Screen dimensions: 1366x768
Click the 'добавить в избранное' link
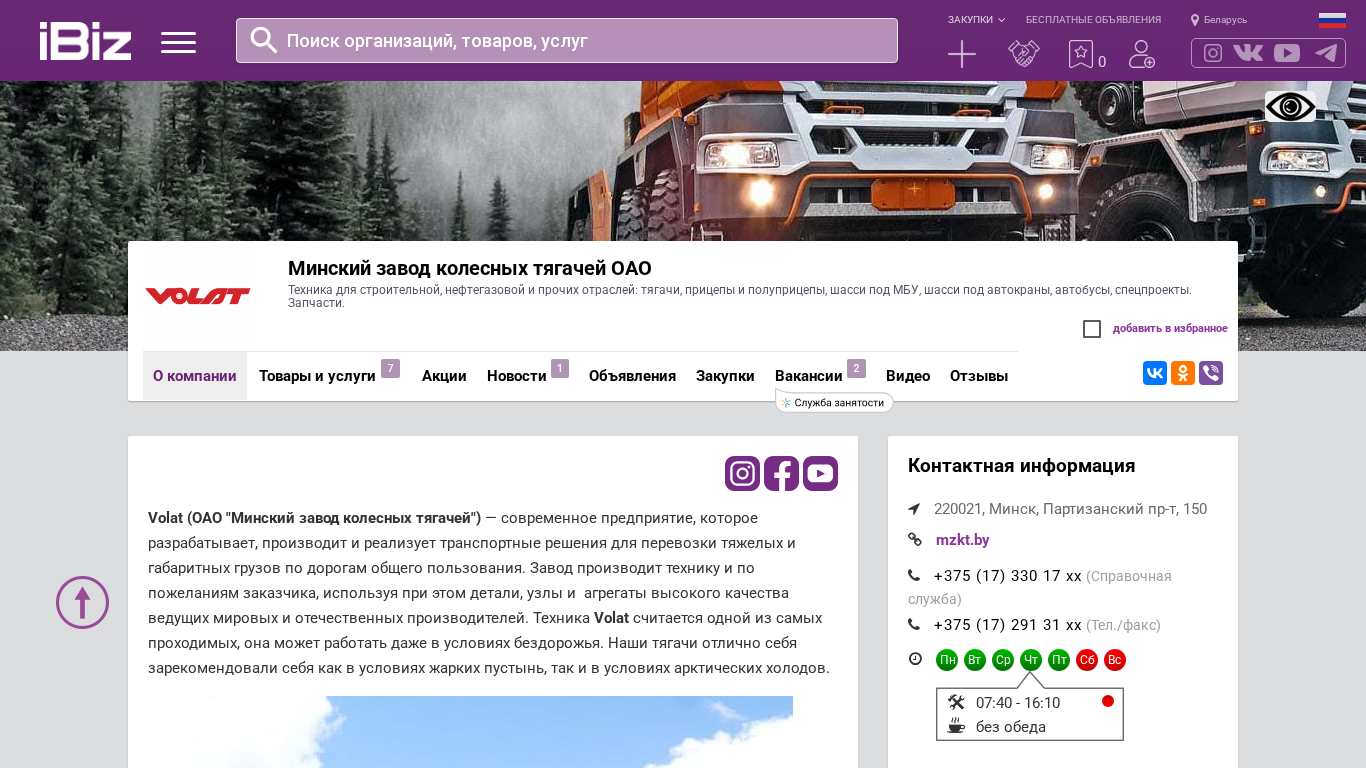pyautogui.click(x=1170, y=329)
